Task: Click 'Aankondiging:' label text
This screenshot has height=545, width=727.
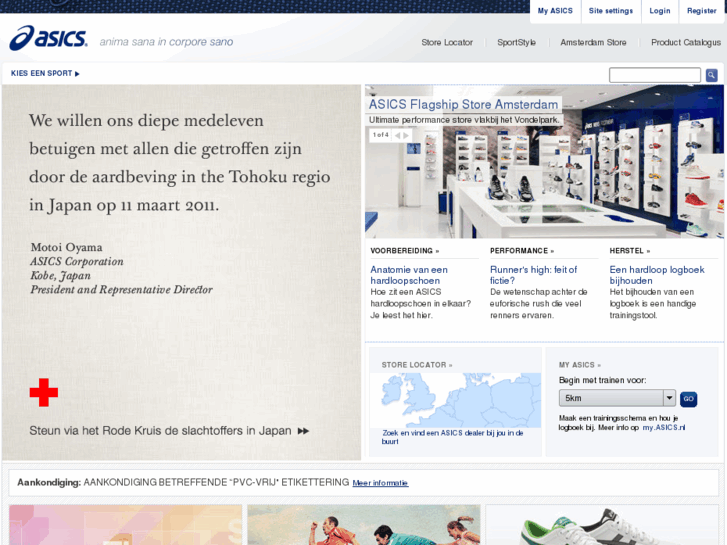Action: click(49, 482)
